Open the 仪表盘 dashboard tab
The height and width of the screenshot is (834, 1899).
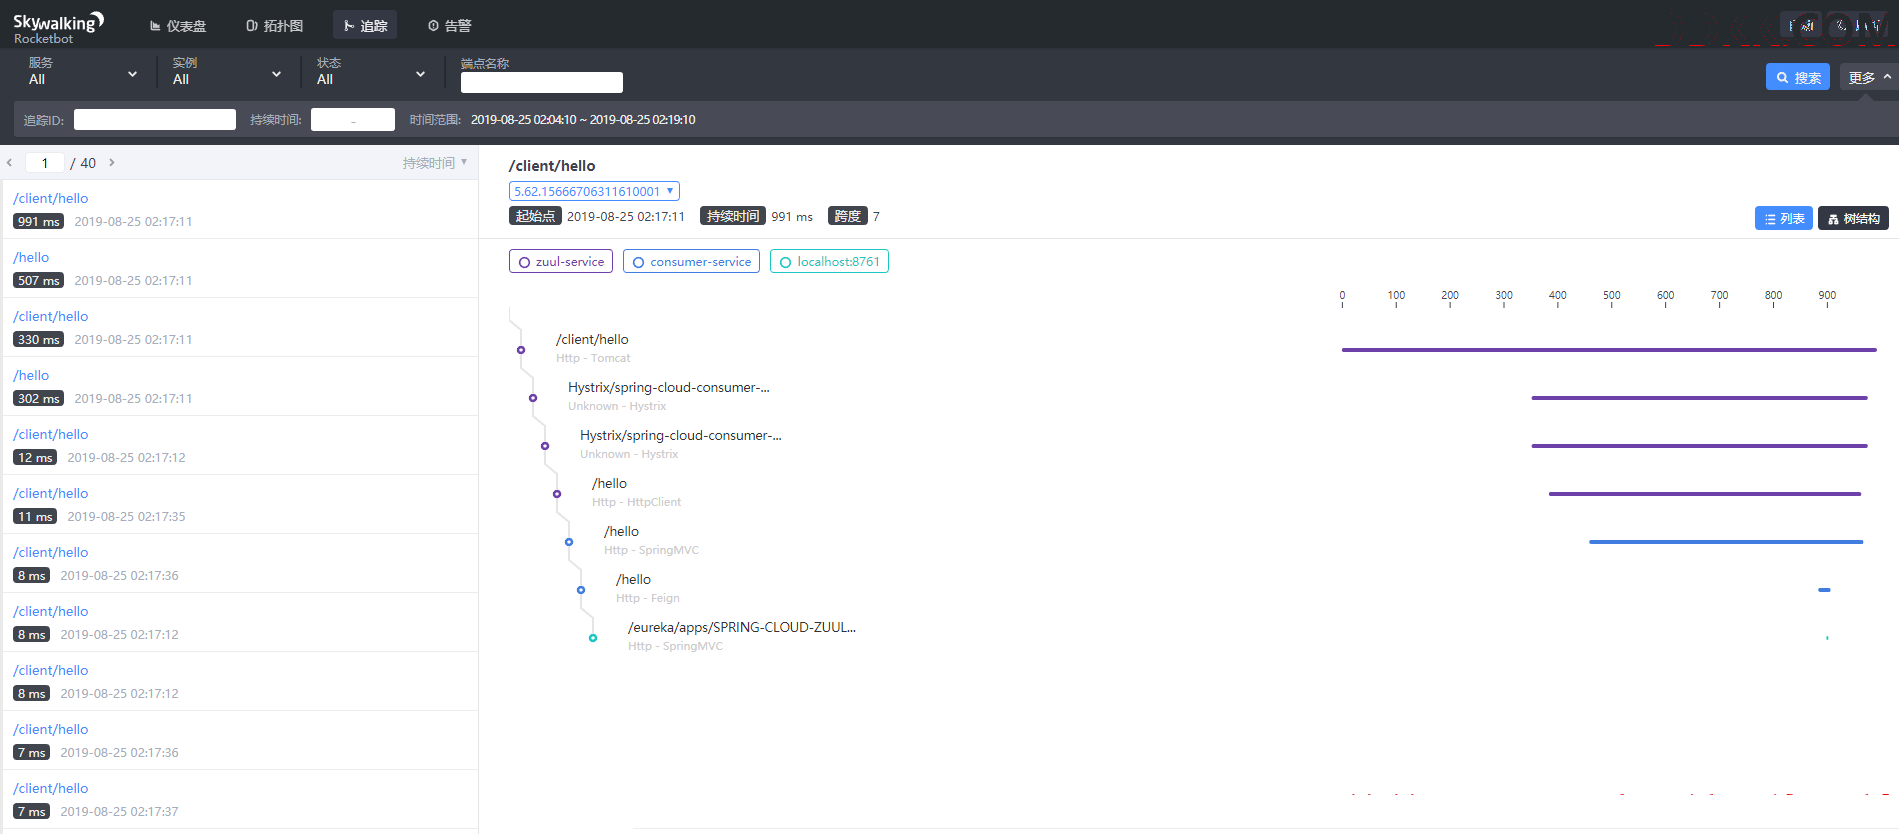178,25
